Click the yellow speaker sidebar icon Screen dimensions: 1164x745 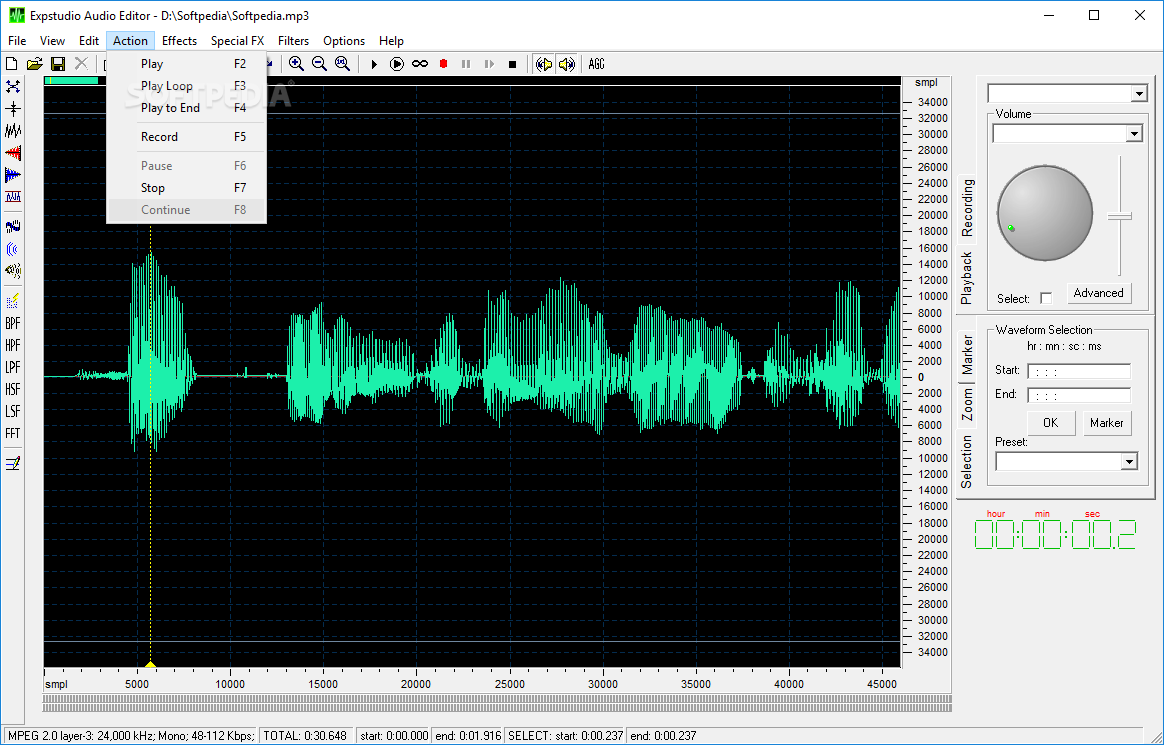pos(13,270)
